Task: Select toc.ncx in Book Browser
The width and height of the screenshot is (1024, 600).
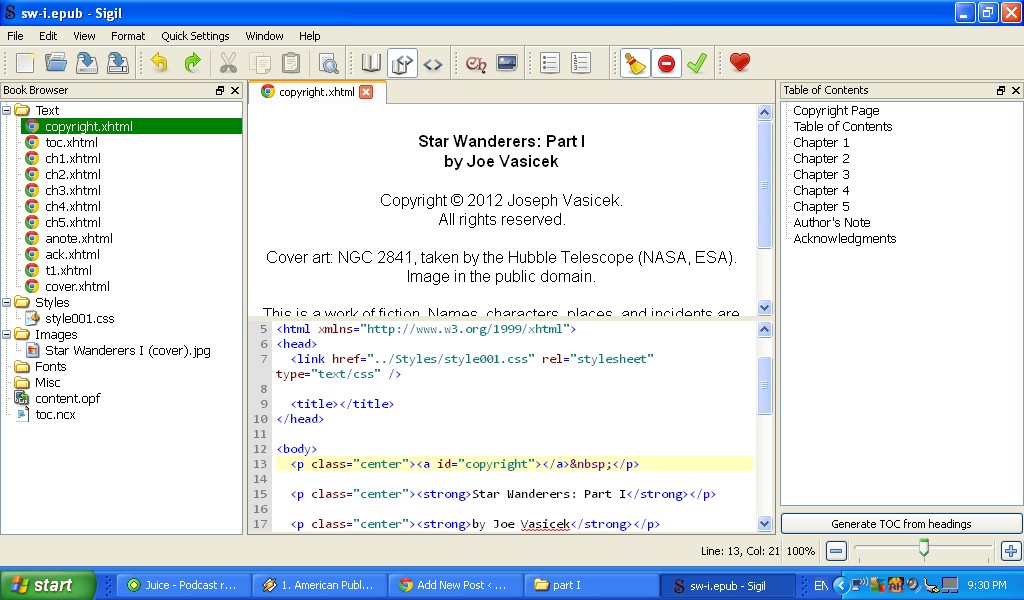Action: click(x=55, y=414)
